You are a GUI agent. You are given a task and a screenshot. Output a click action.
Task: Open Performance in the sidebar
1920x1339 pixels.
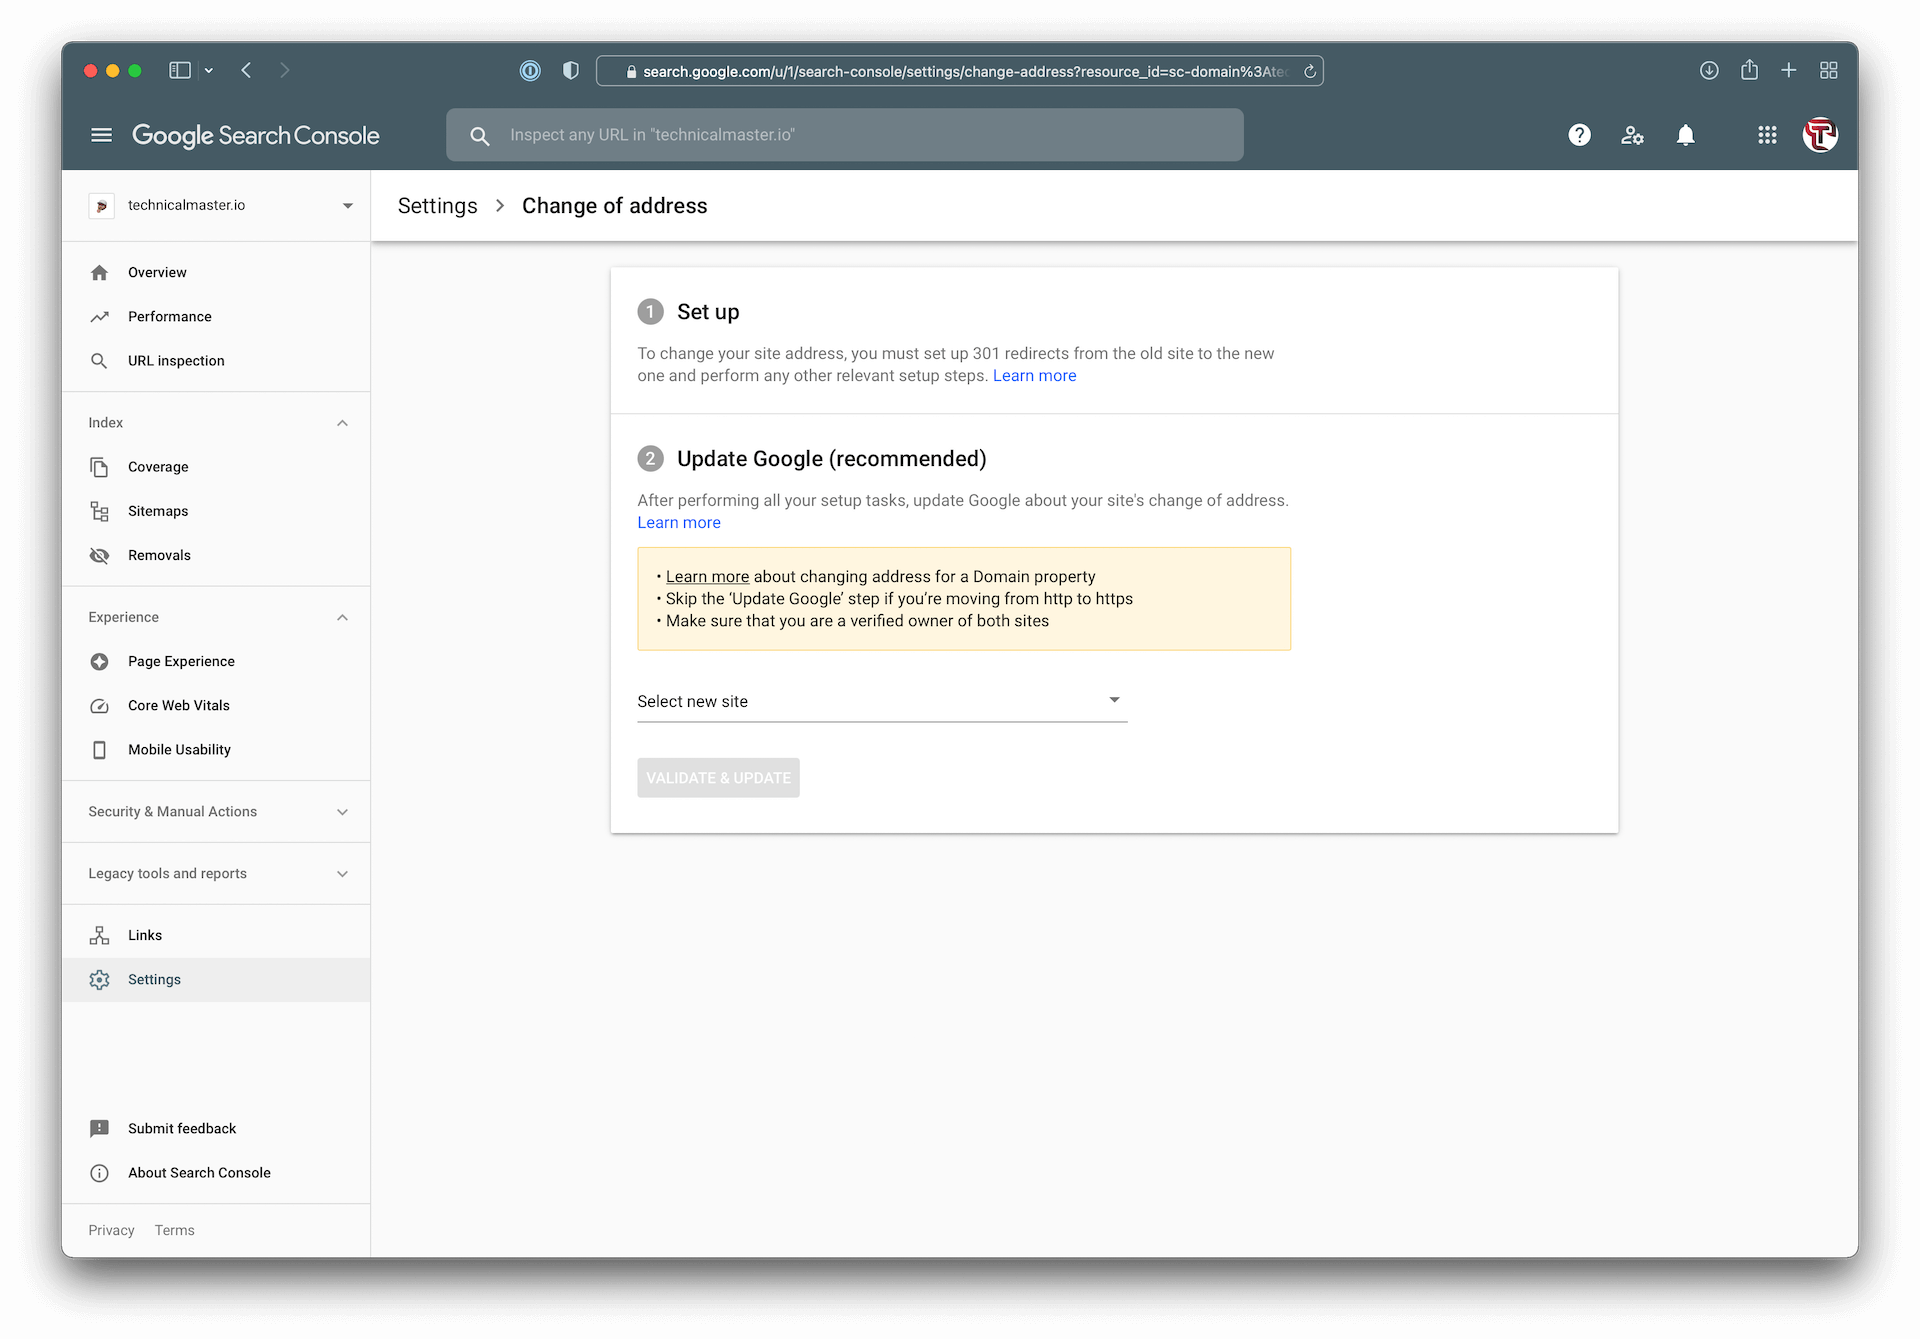click(169, 317)
